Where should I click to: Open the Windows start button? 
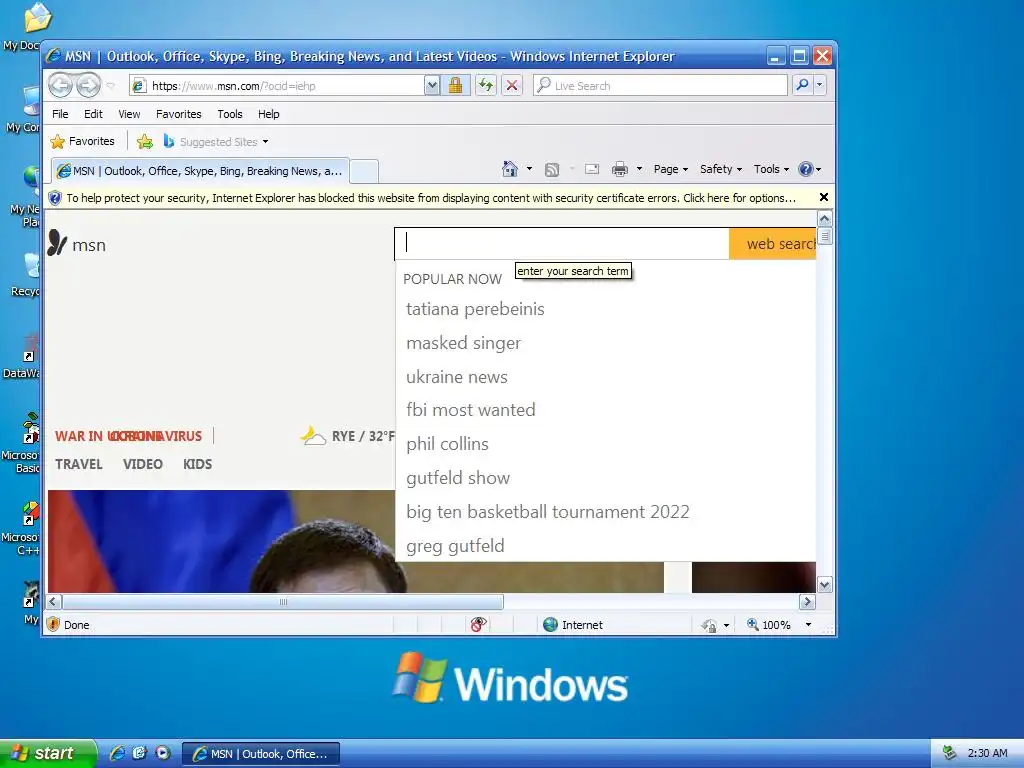[x=48, y=754]
